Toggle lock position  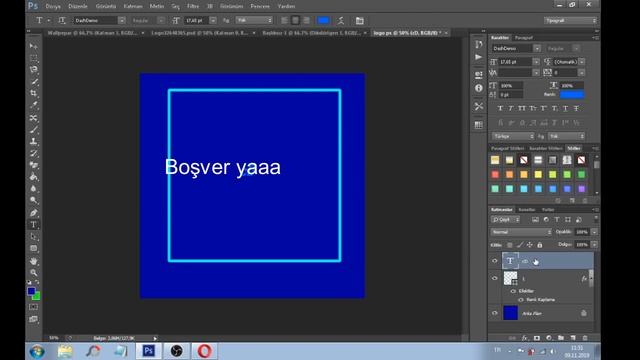[x=529, y=245]
